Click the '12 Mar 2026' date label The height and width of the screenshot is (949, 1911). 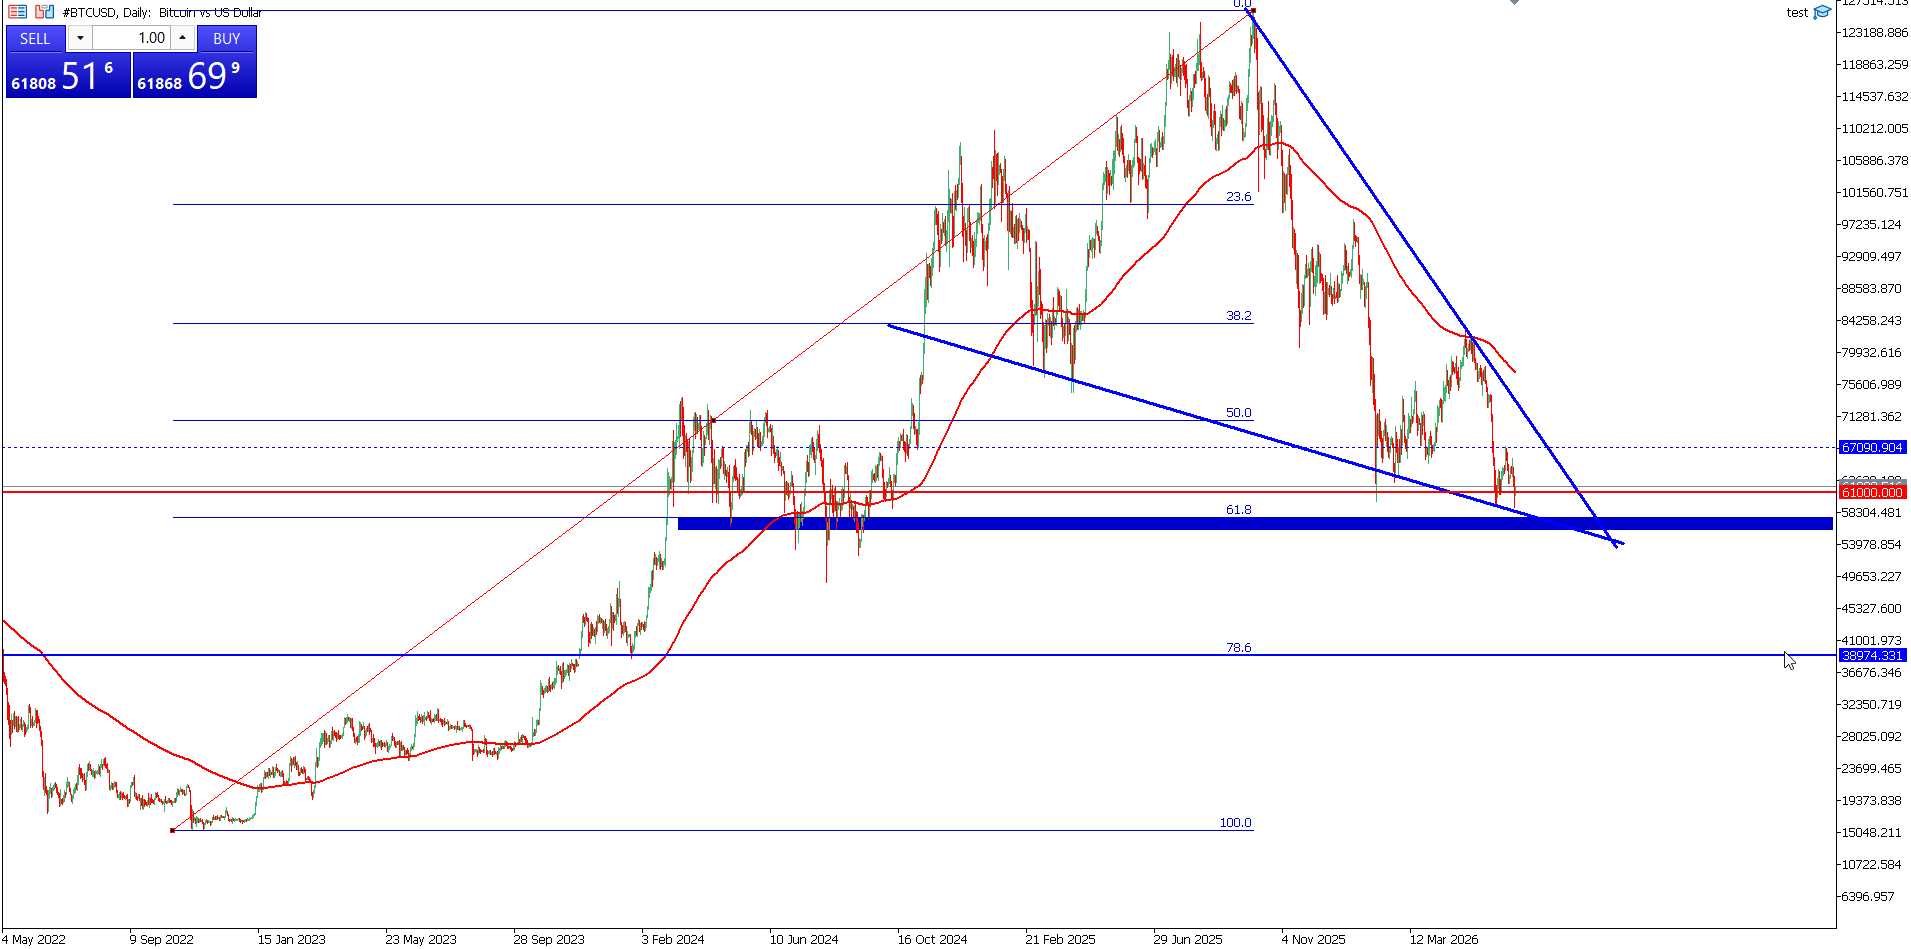[x=1444, y=939]
